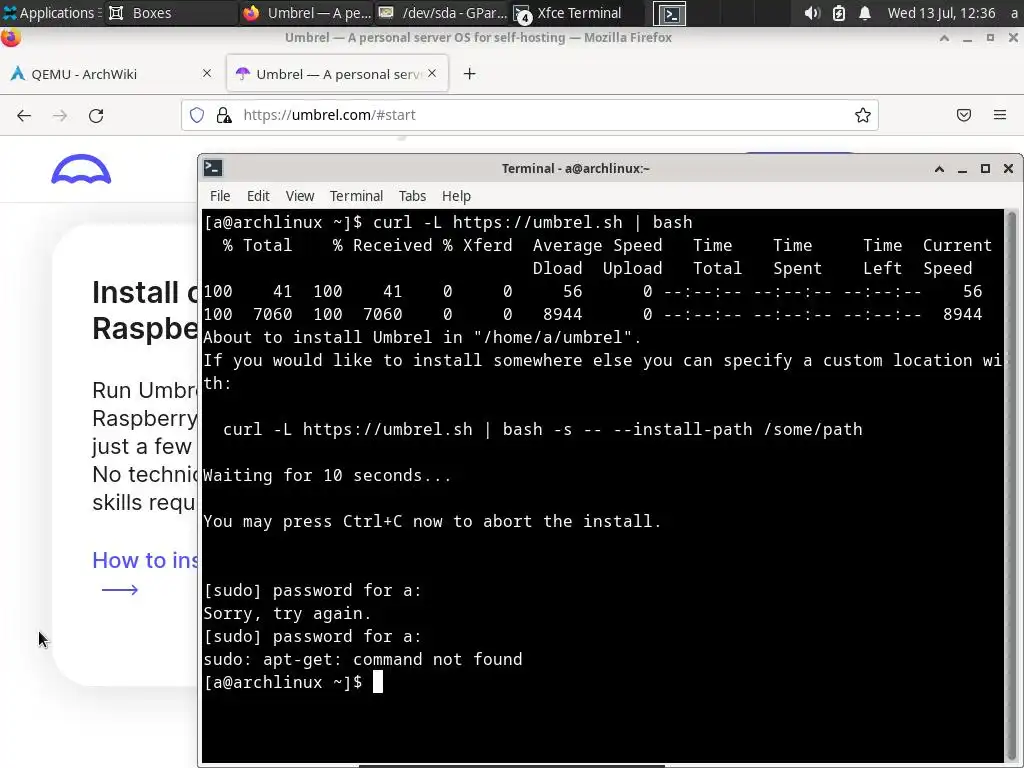
Task: Open the terminal Help menu
Action: click(456, 196)
